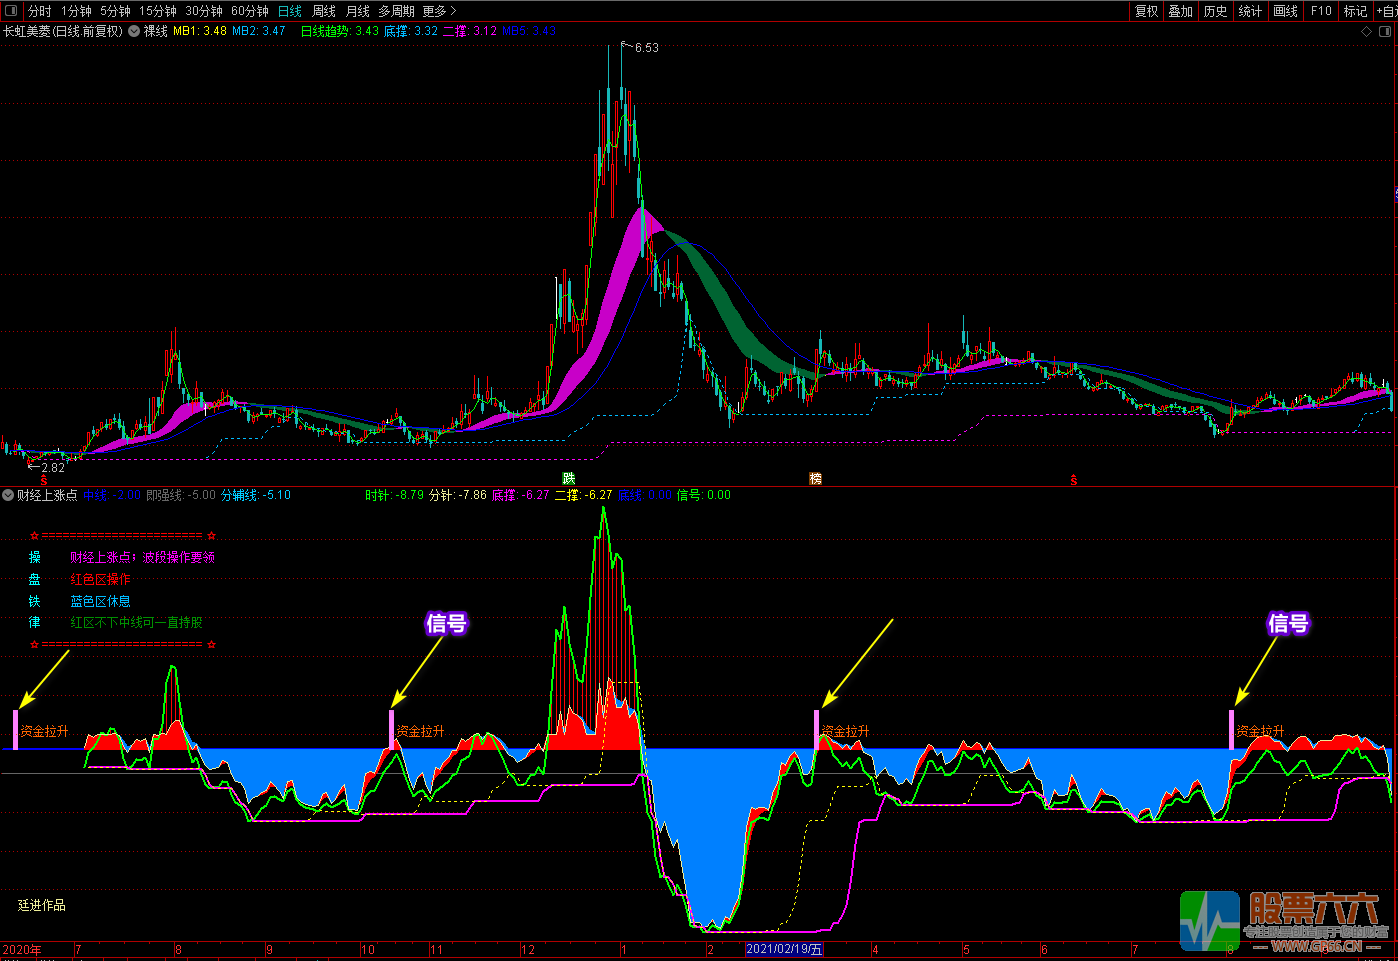Click the 复权 button
Screen dimensions: 1398x961
[1146, 11]
